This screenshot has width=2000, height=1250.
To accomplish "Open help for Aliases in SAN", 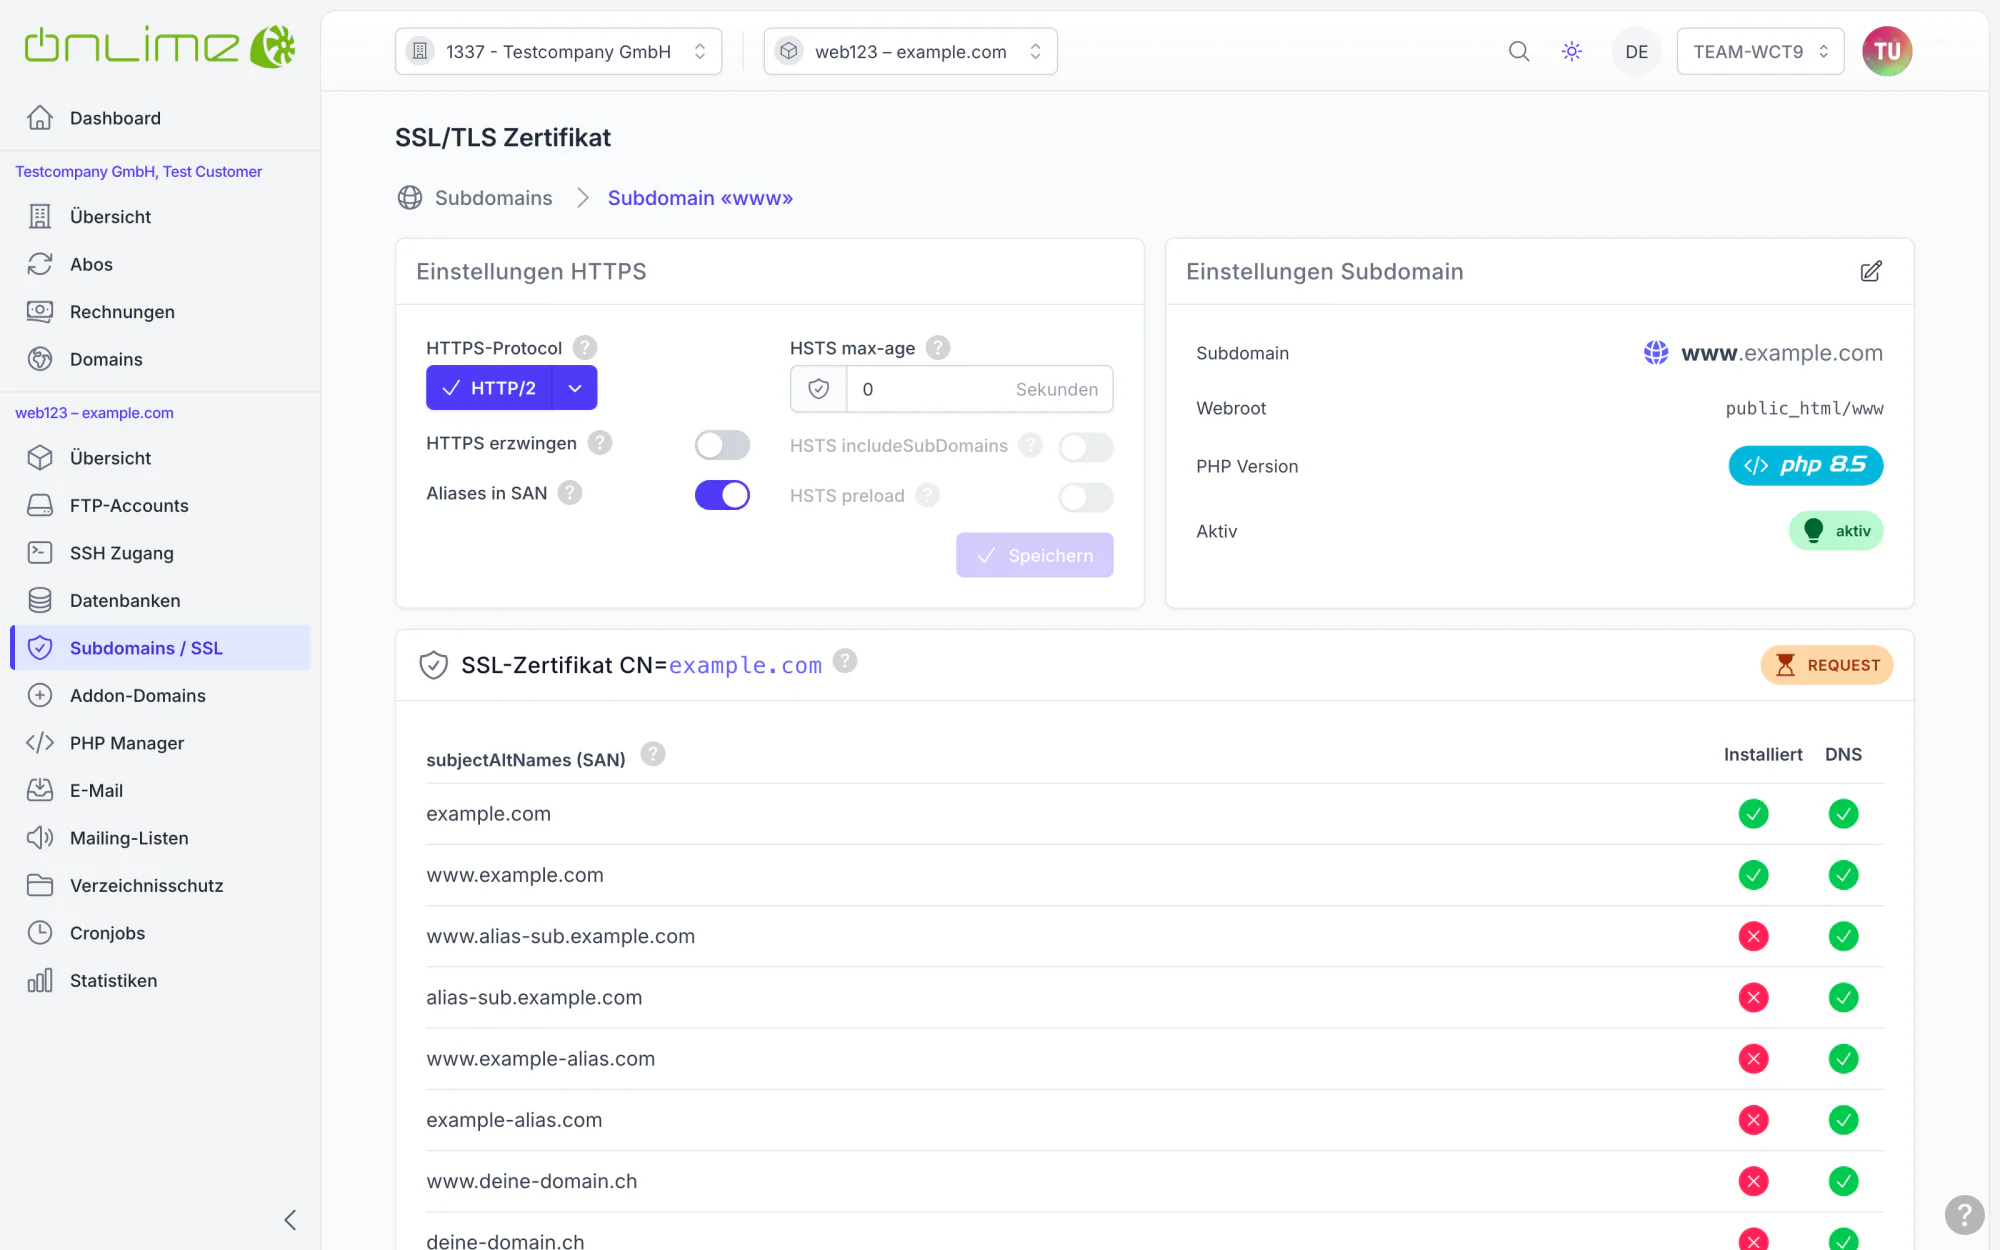I will [x=570, y=492].
